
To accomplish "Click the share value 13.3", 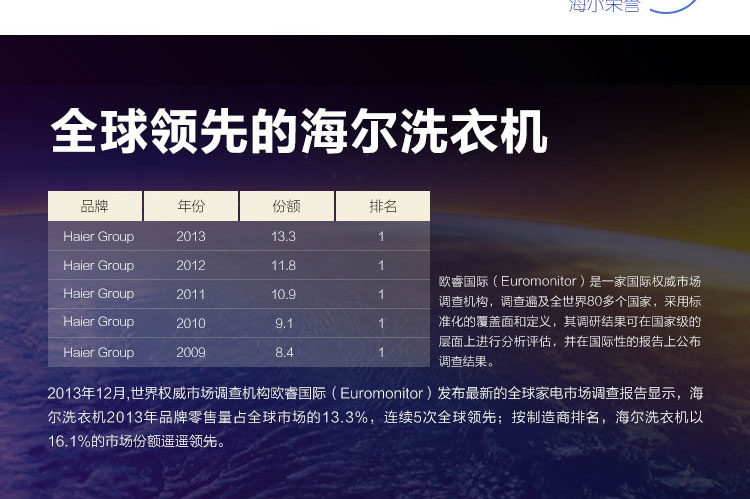I will click(284, 236).
